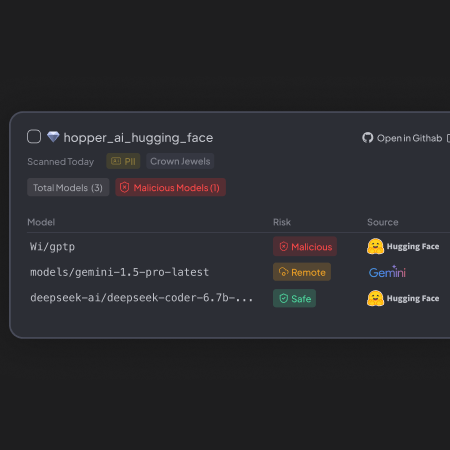Click Hugging Face emoji icon for deepseek-coder
The width and height of the screenshot is (450, 450).
pos(375,298)
